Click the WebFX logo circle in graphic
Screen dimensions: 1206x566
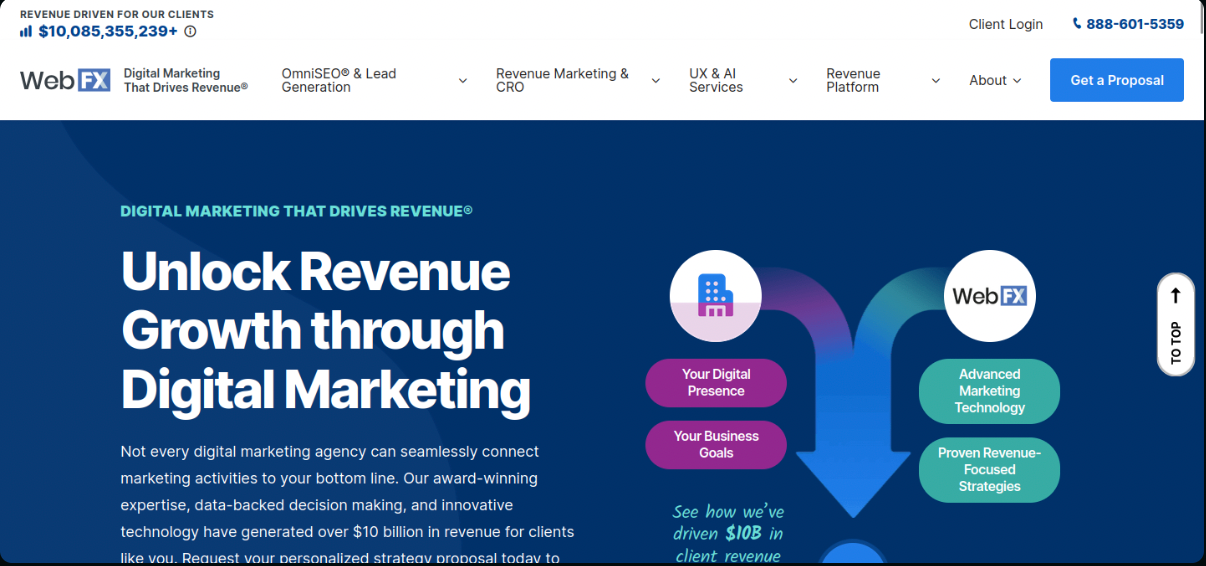point(989,295)
